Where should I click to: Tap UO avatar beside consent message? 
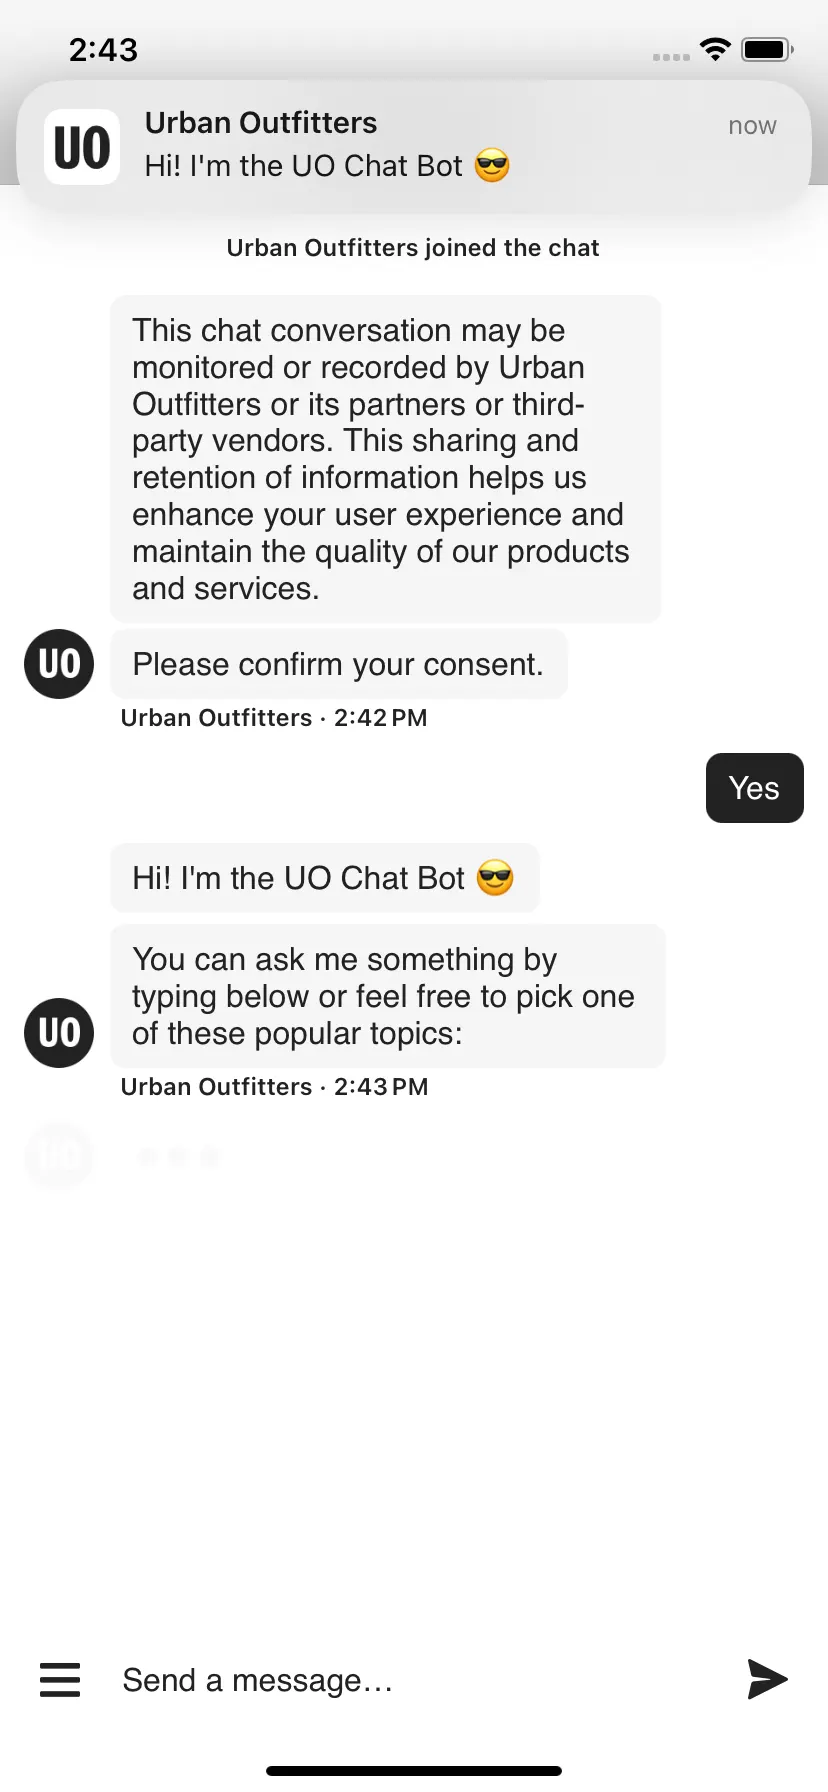tap(59, 664)
